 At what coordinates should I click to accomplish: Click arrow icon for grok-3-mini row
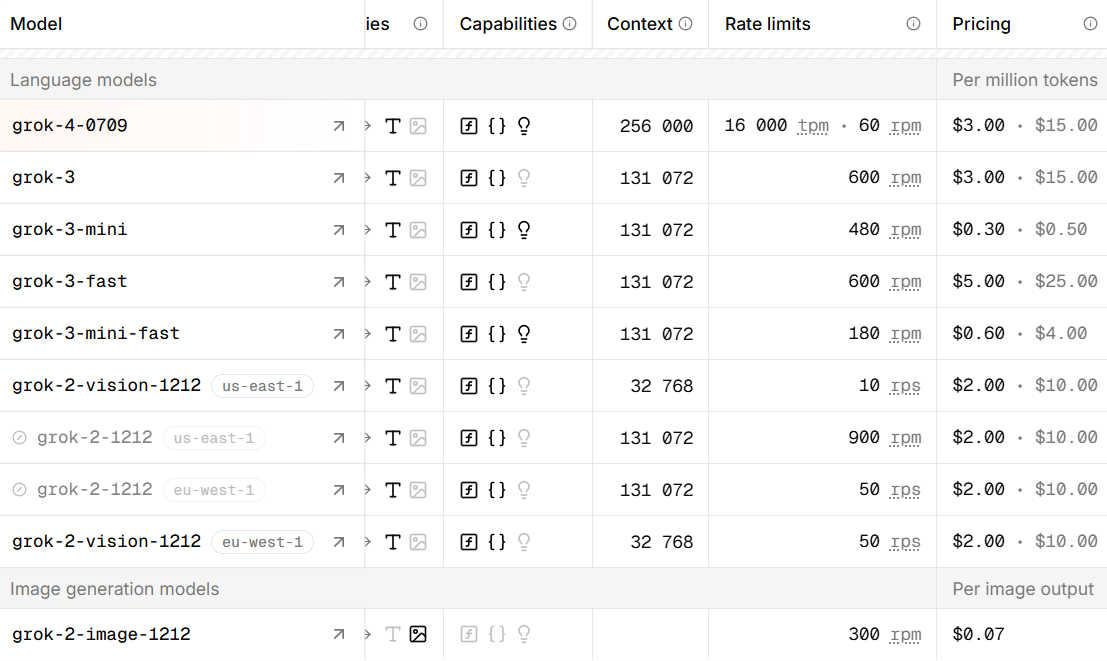(339, 230)
